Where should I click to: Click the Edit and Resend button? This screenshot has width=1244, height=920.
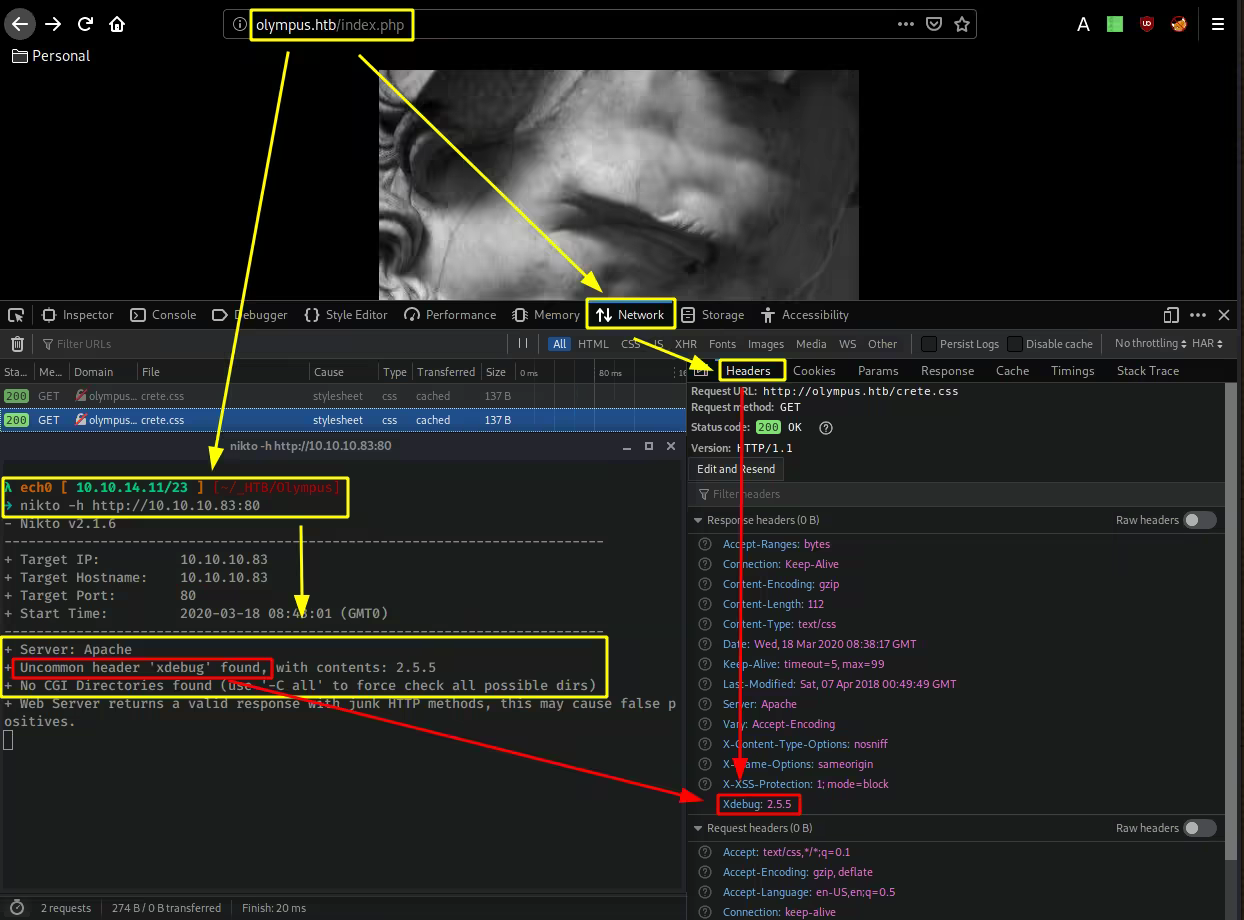(736, 469)
